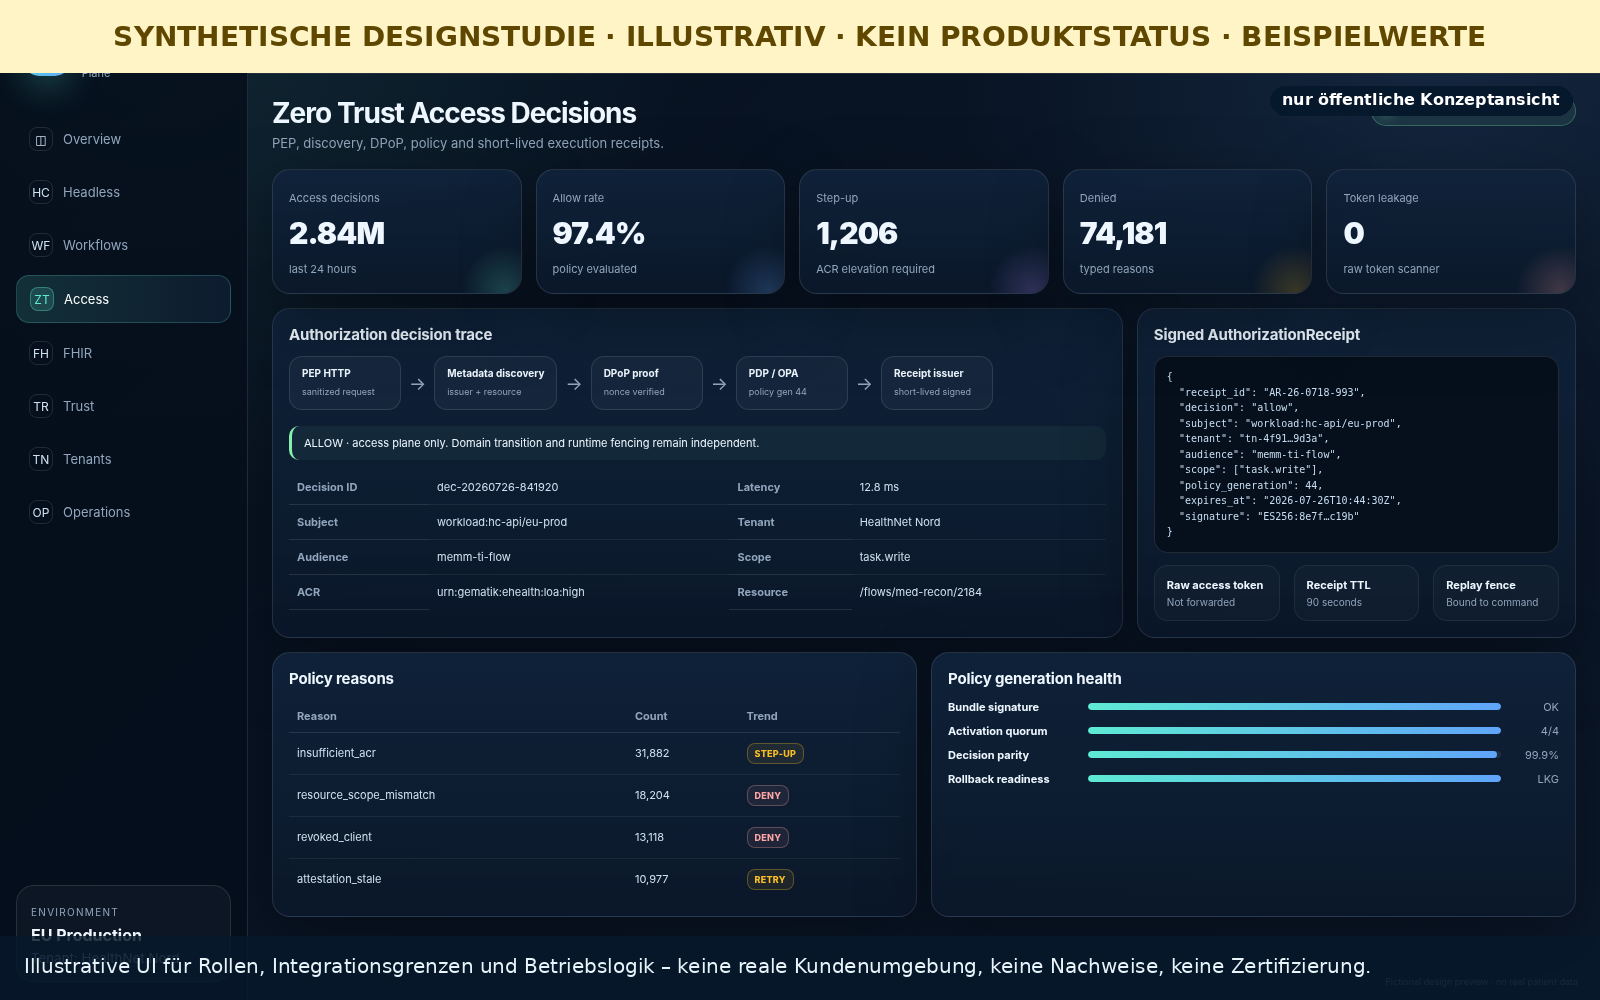Click the signature line in the receipt
The height and width of the screenshot is (1000, 1600).
click(1269, 517)
